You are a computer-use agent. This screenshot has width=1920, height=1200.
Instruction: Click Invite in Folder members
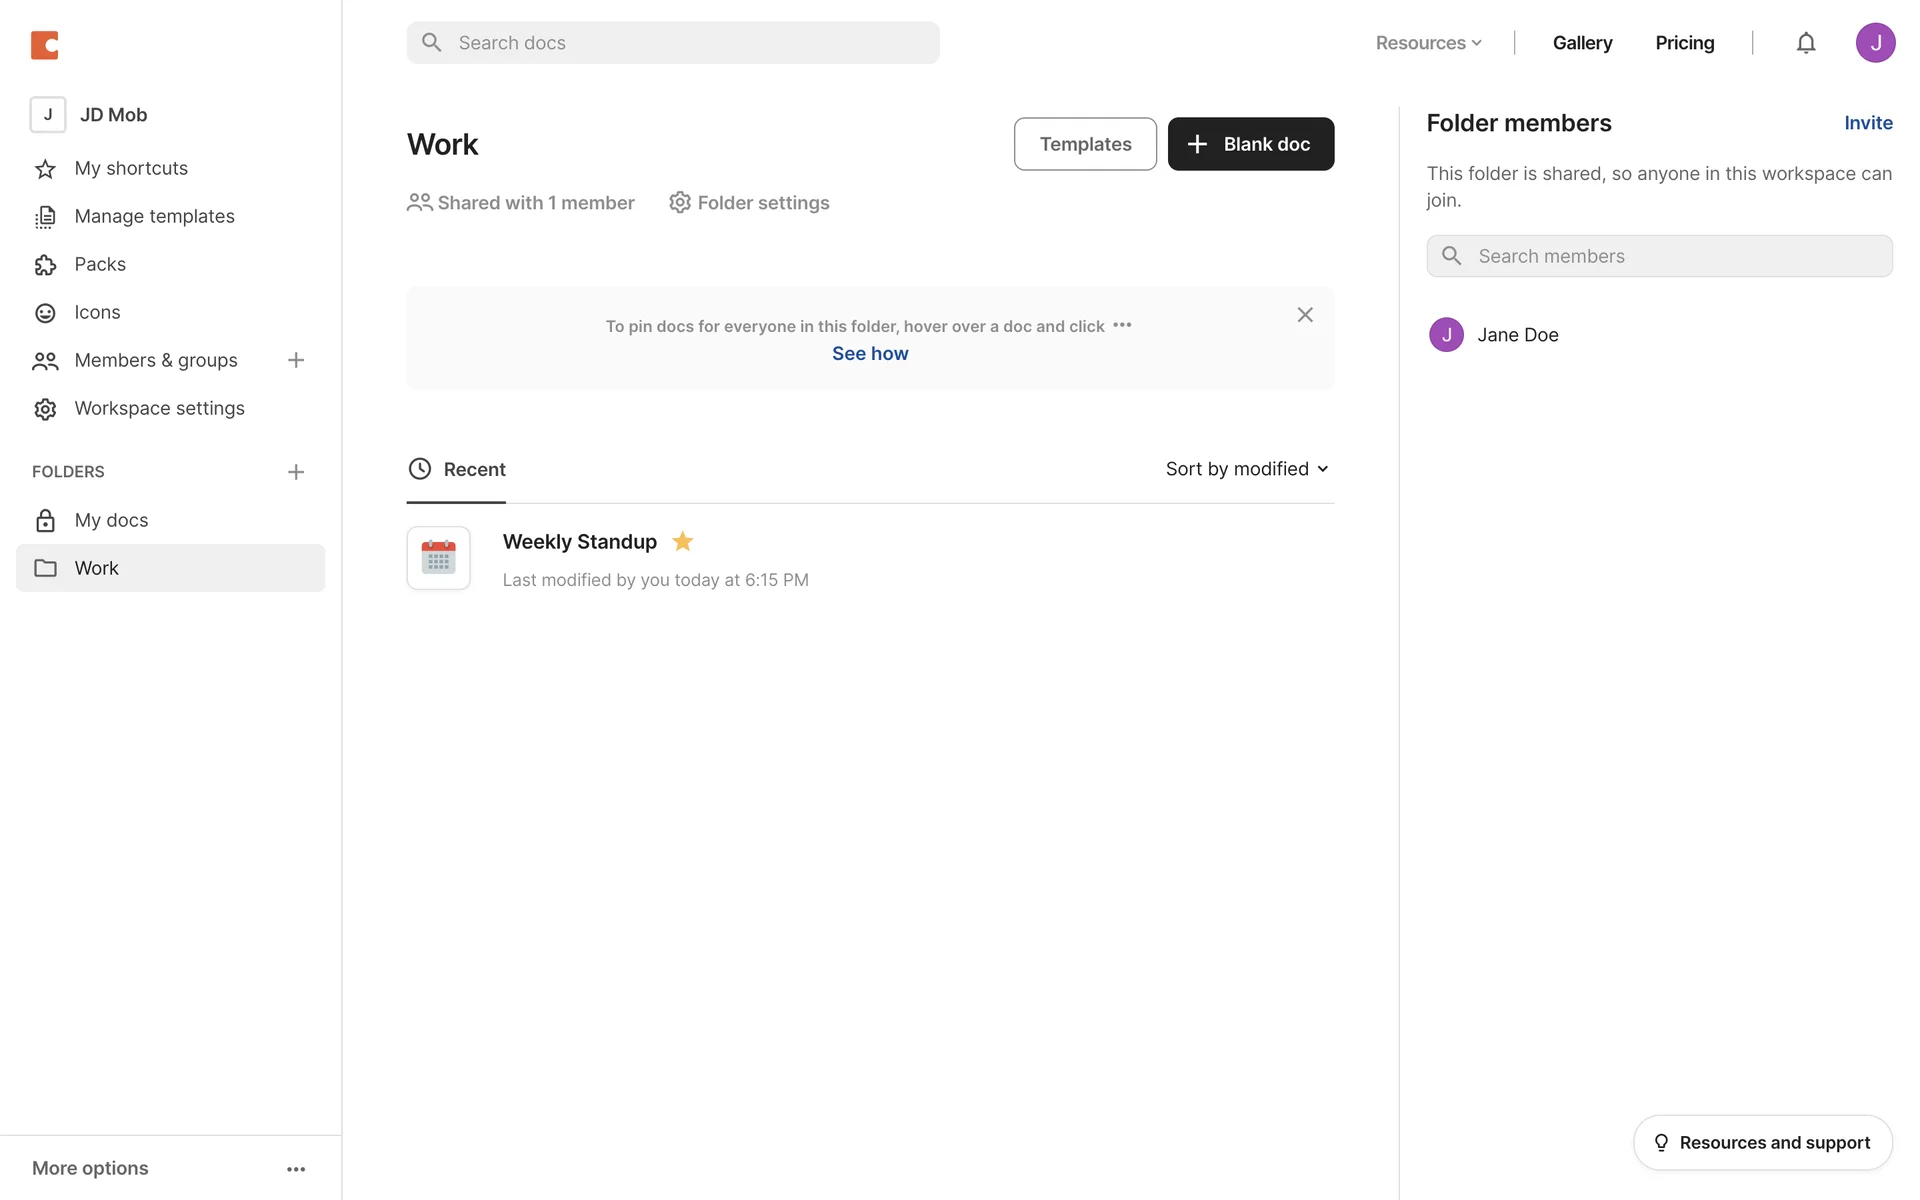(1868, 123)
